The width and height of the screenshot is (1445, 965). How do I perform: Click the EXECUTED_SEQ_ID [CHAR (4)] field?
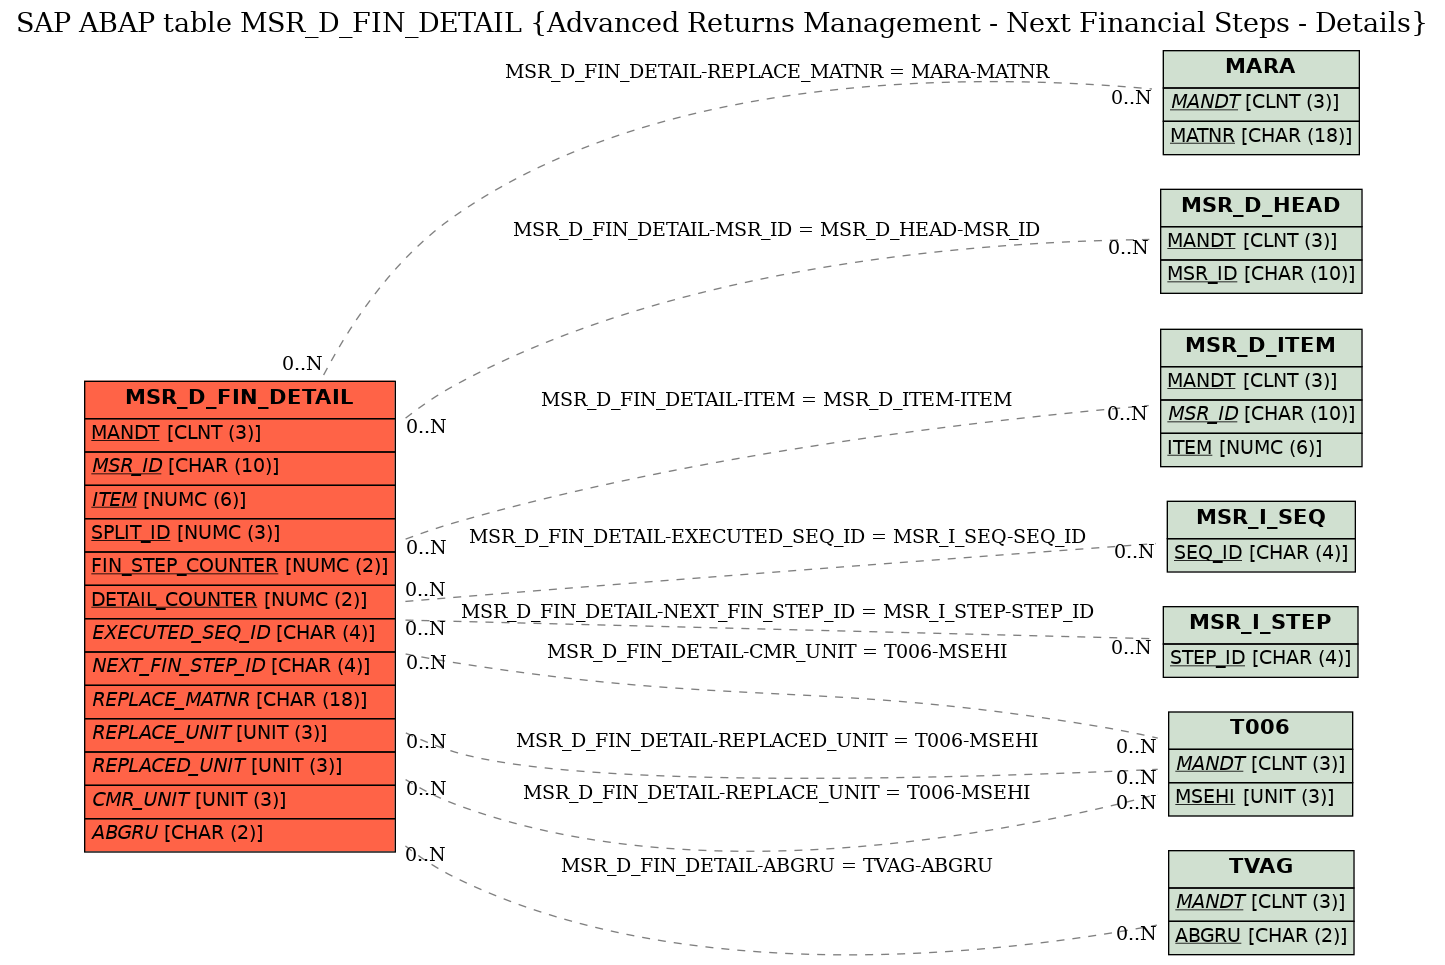click(x=240, y=634)
